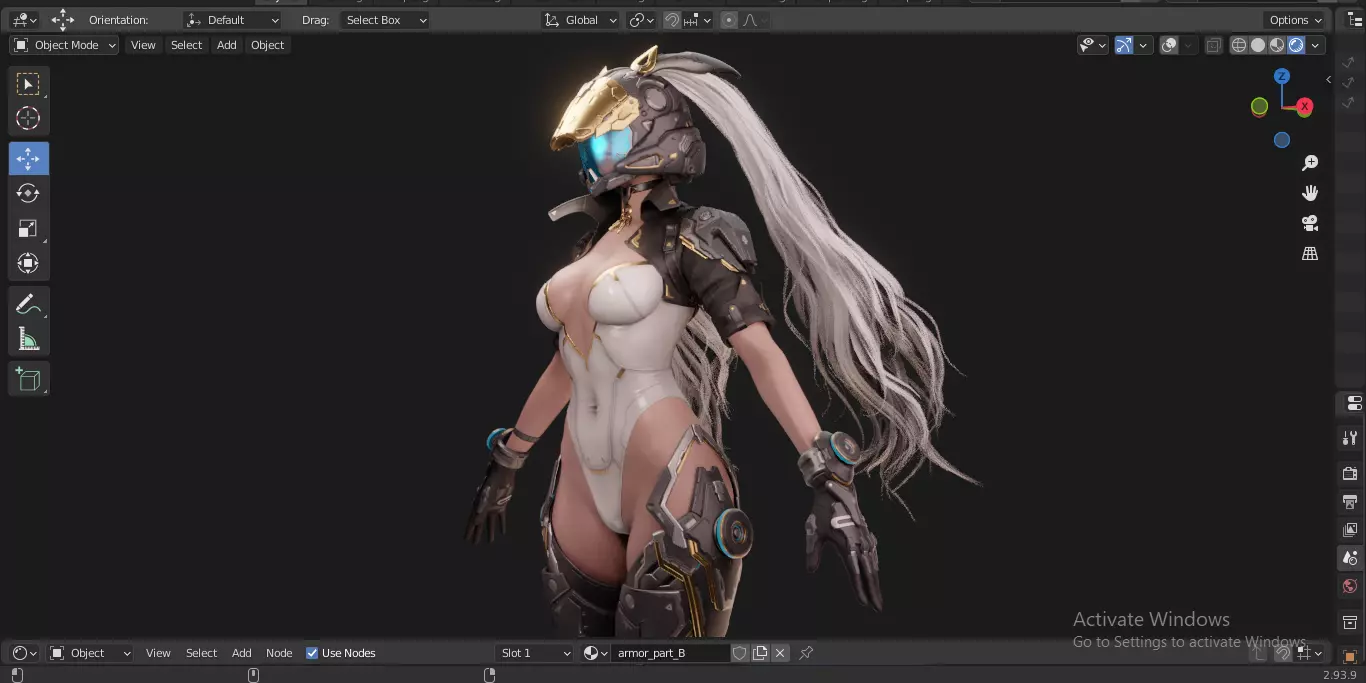Click the armor_part_B material name field
Image resolution: width=1366 pixels, height=683 pixels.
coord(670,653)
